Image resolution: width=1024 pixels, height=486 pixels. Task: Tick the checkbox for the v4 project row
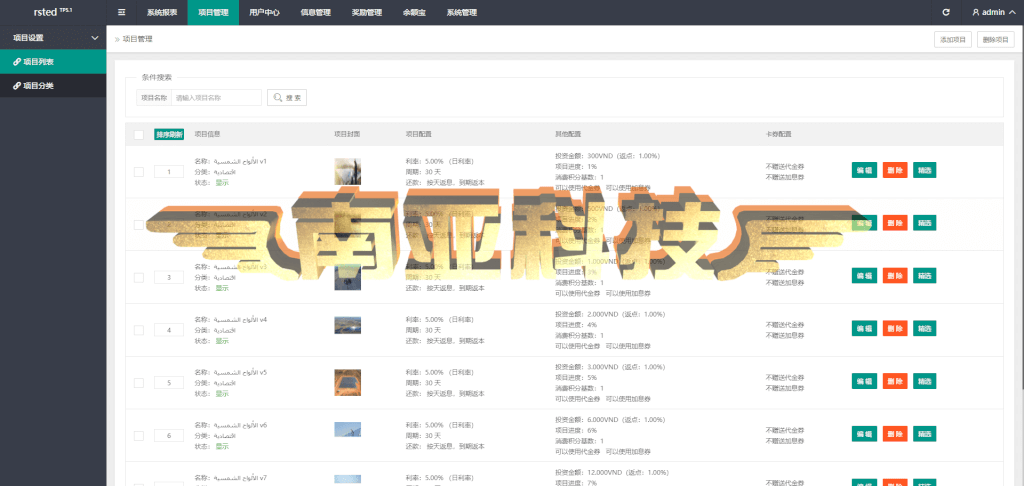(138, 330)
